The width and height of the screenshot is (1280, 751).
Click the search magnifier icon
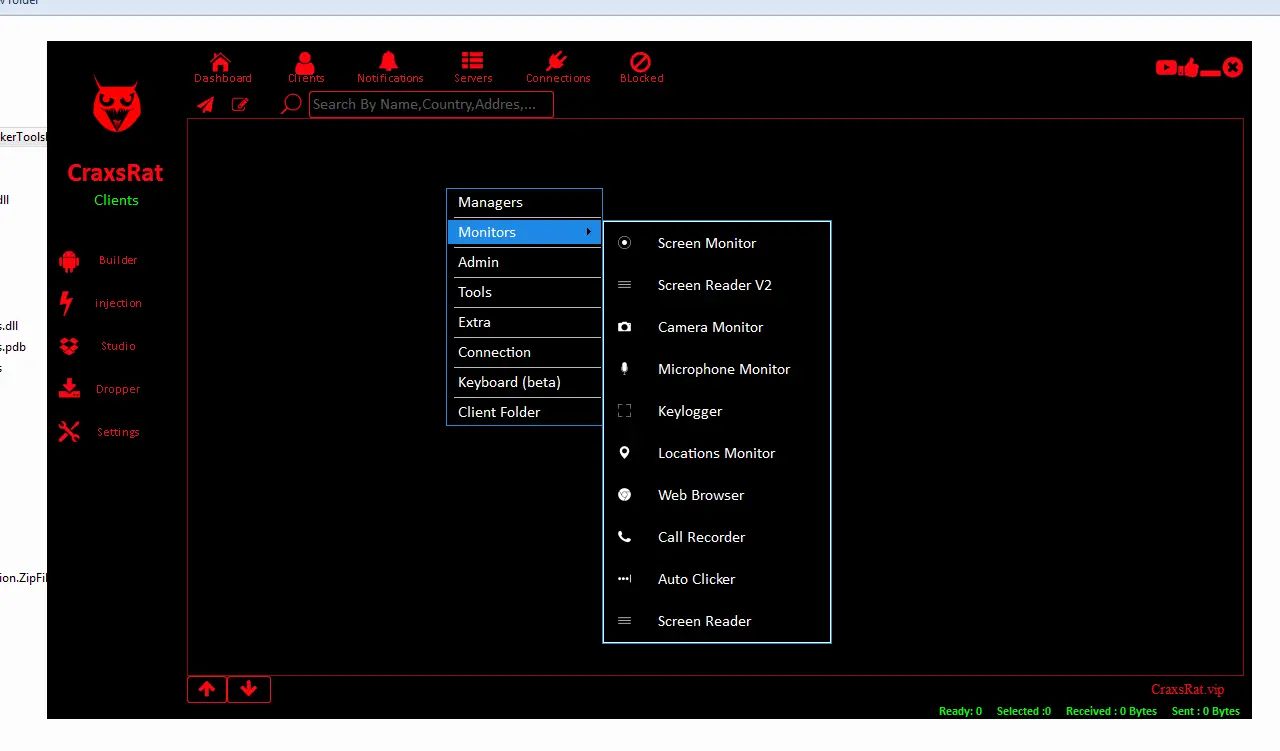pos(290,104)
